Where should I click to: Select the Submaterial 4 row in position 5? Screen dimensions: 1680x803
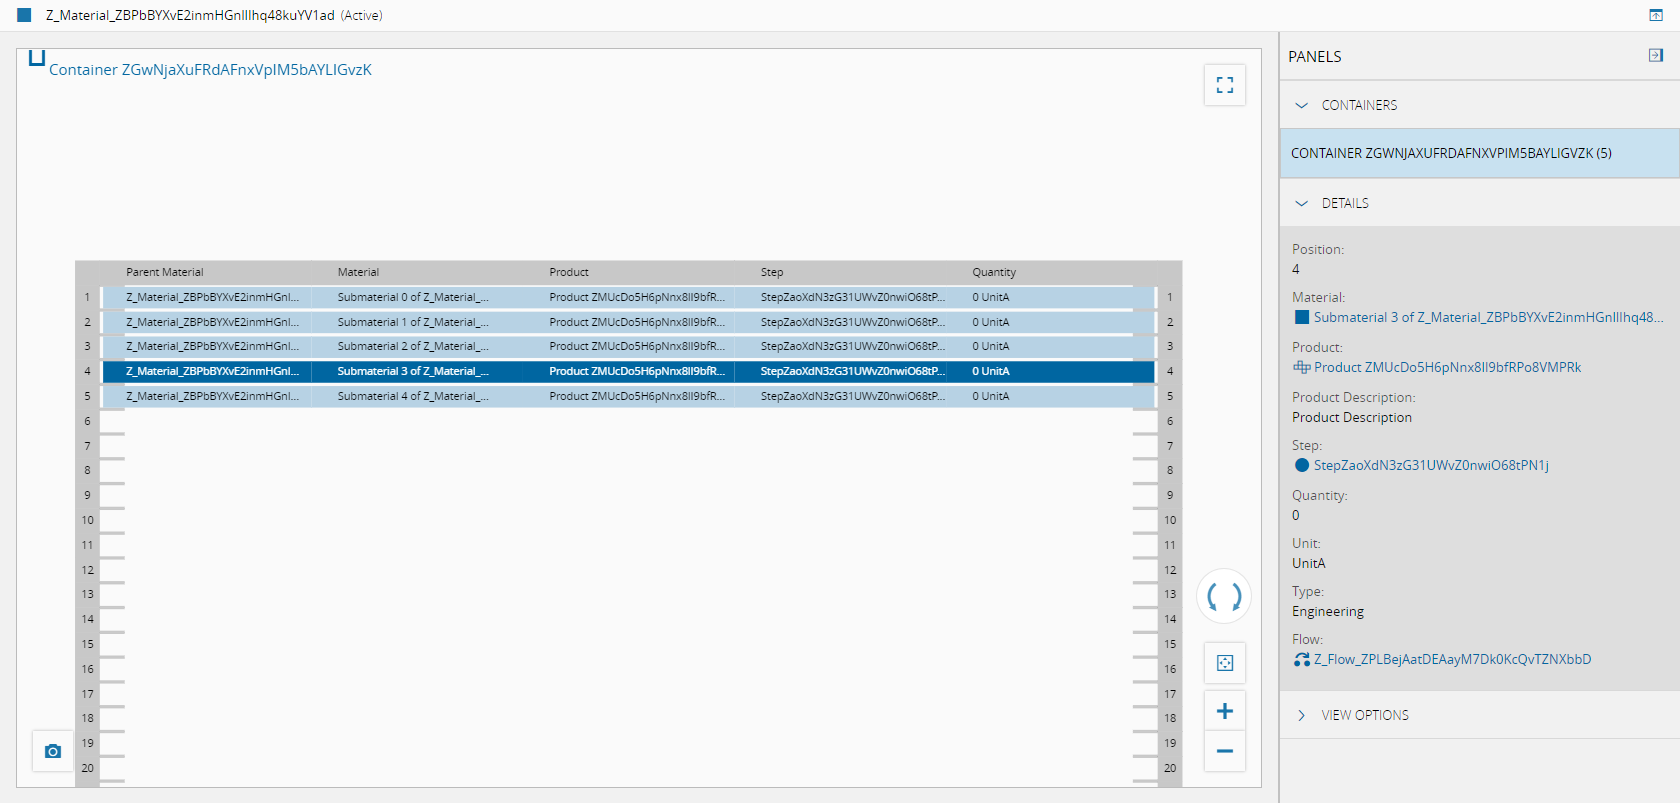628,396
